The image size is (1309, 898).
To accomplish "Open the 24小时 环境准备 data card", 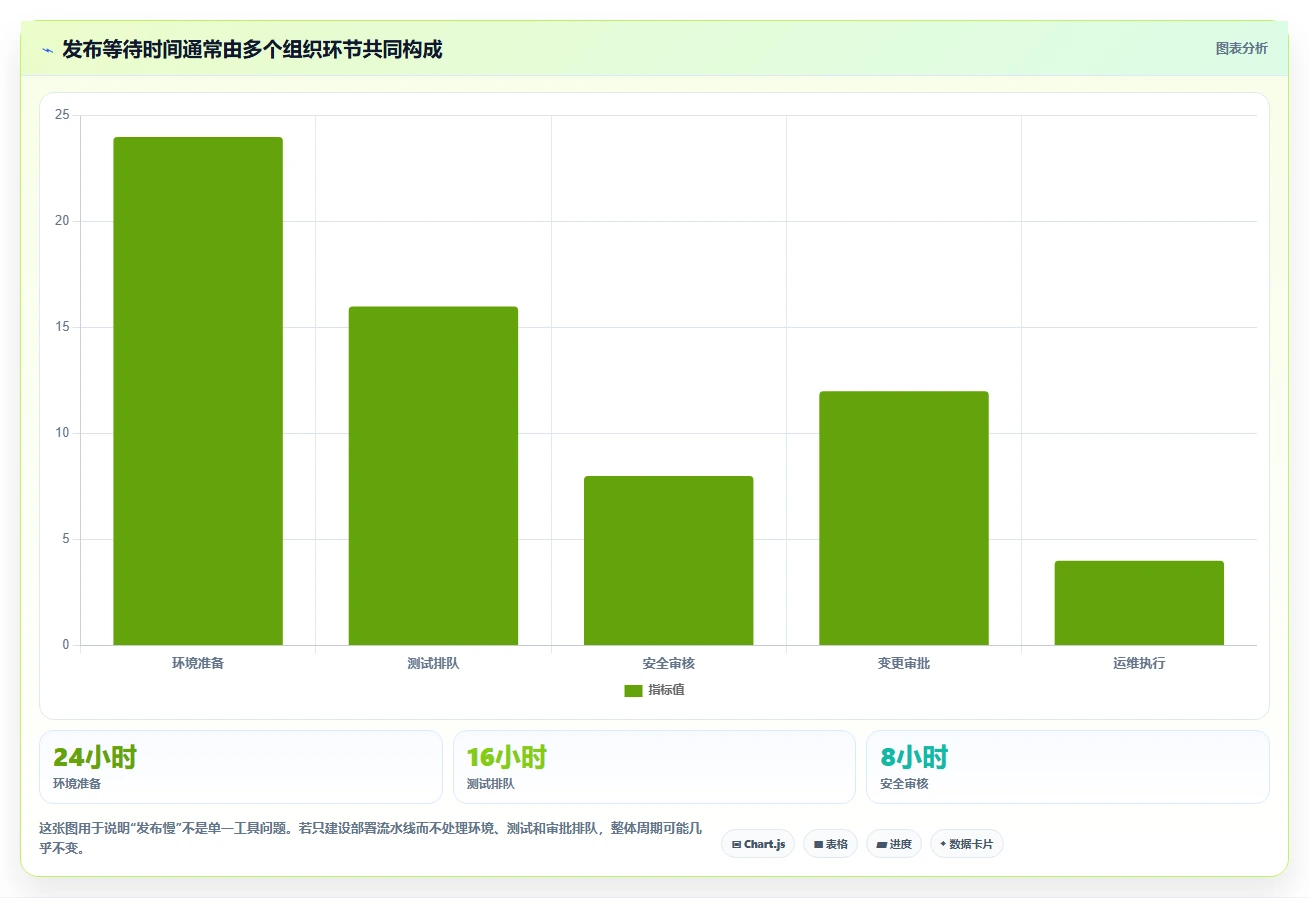I will [x=241, y=767].
